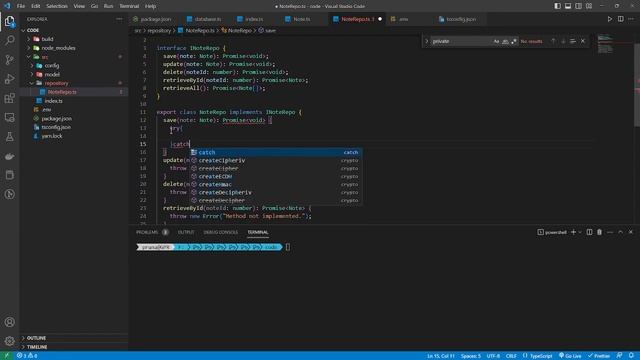Toggle Find in Selection option
Image resolution: width=640 pixels, height=360 pixels.
click(x=573, y=41)
